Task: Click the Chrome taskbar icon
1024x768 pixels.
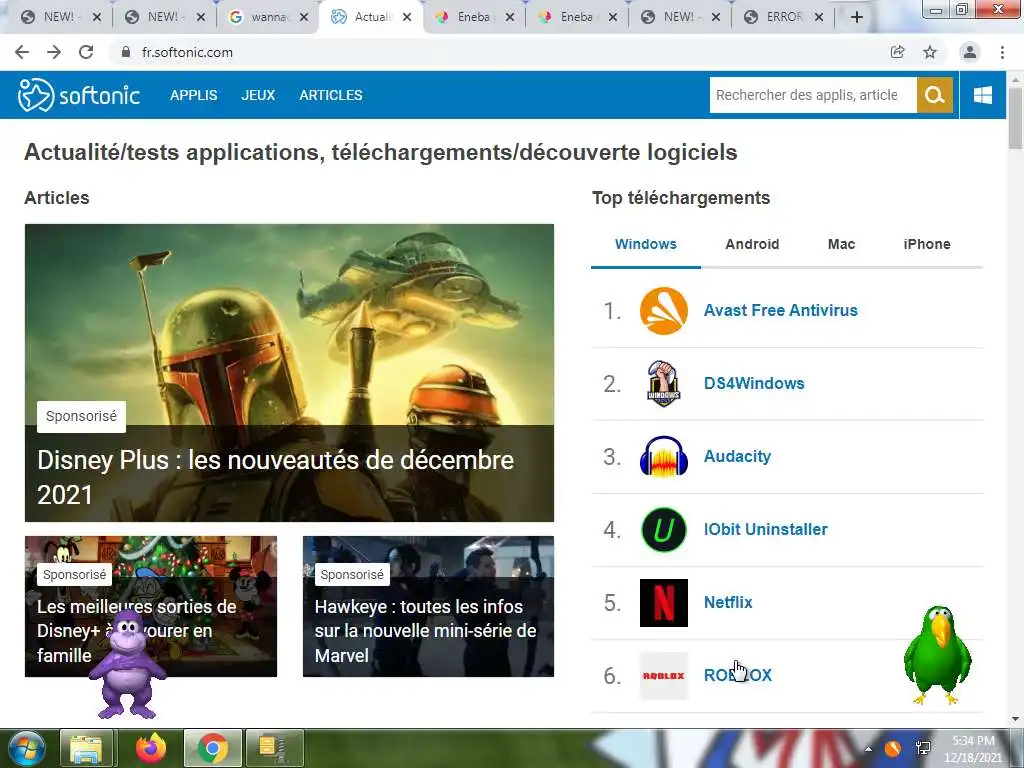Action: (x=212, y=748)
